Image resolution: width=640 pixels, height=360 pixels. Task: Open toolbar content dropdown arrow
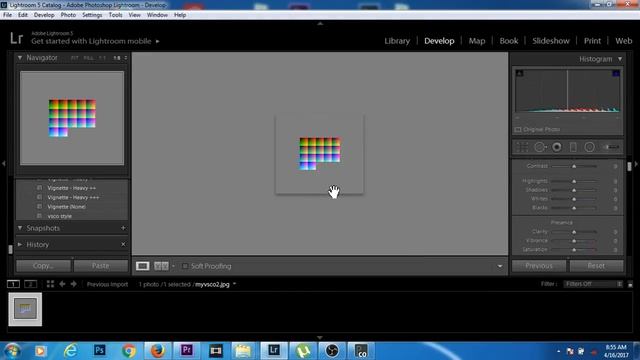(x=500, y=266)
